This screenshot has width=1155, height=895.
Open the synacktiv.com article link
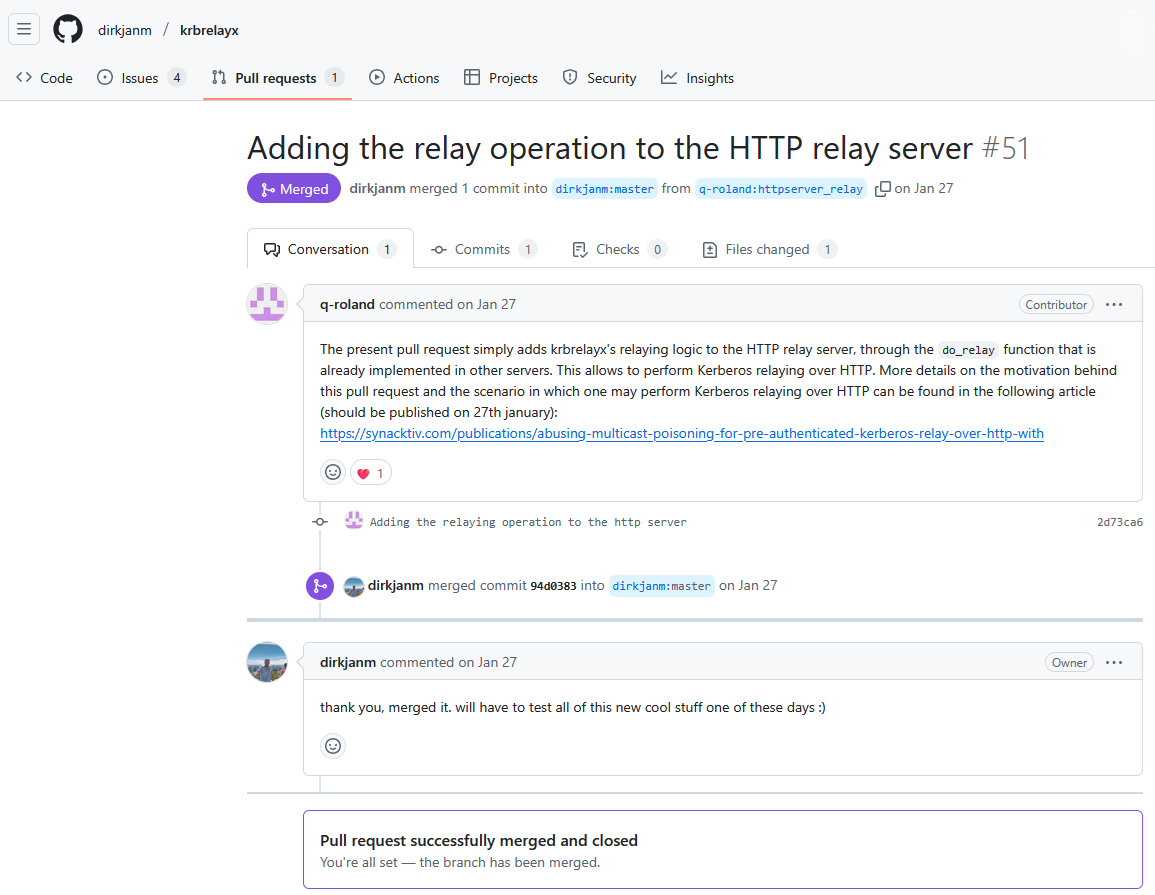coord(681,433)
